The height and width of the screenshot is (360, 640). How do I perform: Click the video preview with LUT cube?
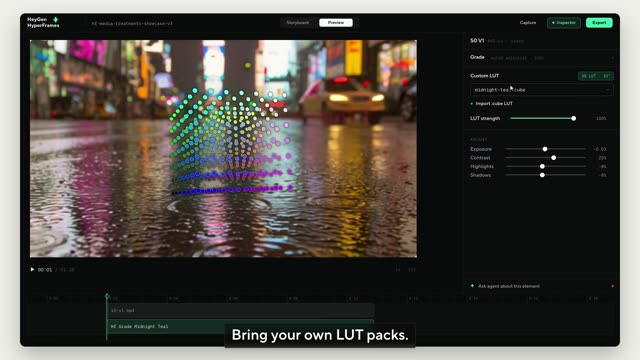click(x=223, y=149)
